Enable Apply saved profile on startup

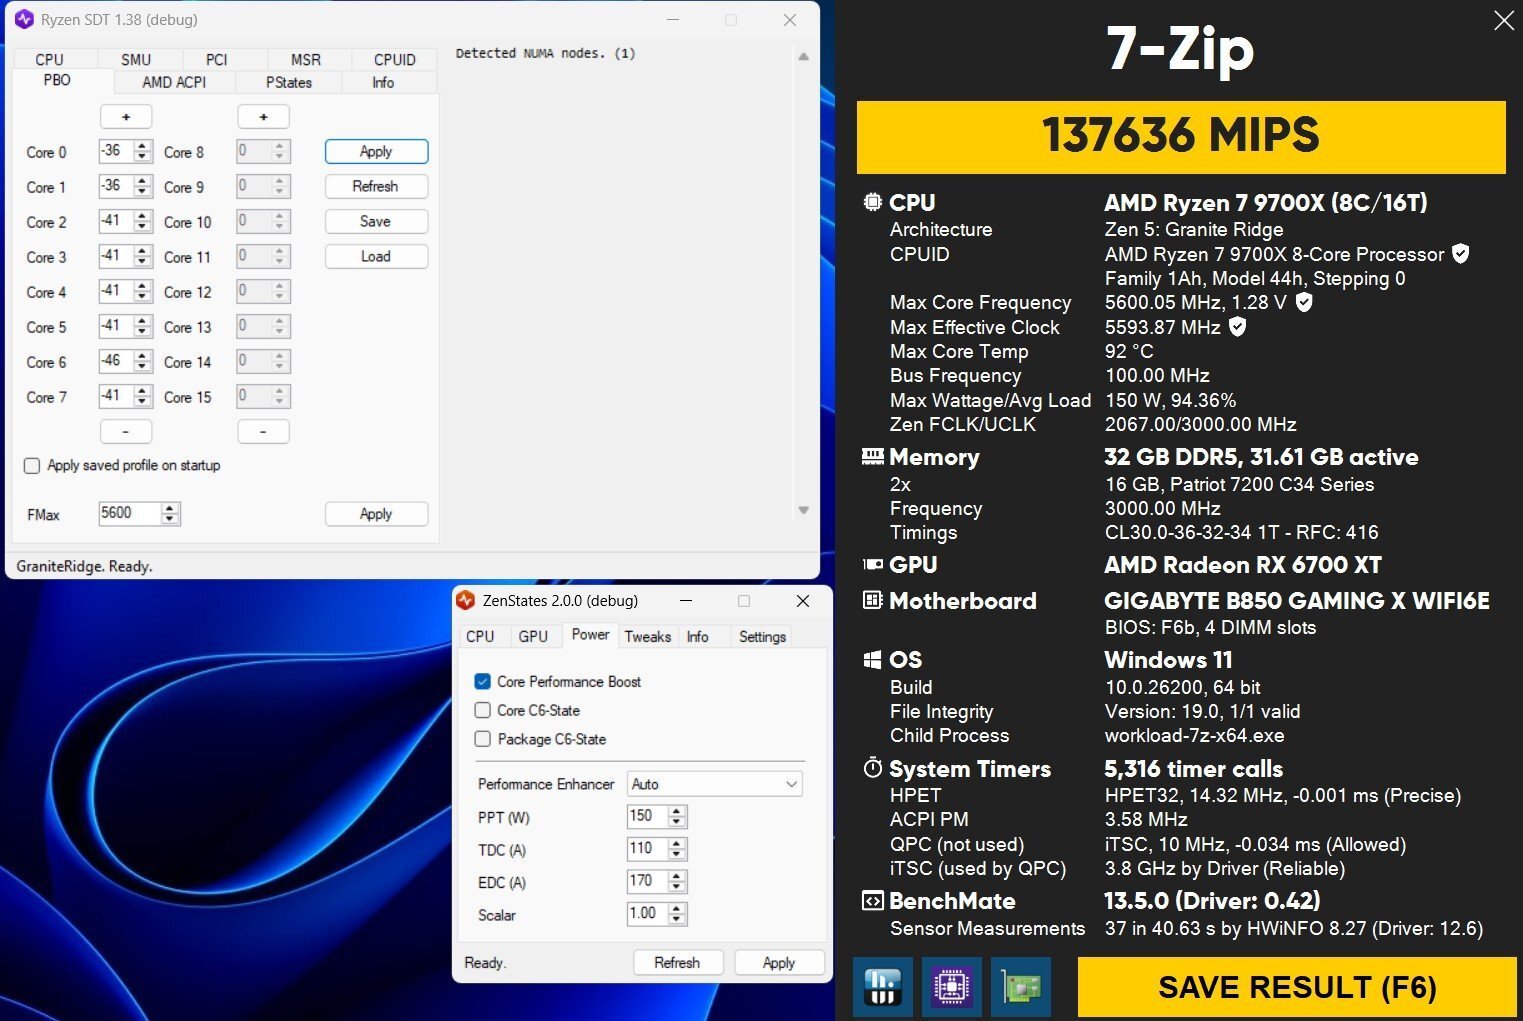[32, 466]
